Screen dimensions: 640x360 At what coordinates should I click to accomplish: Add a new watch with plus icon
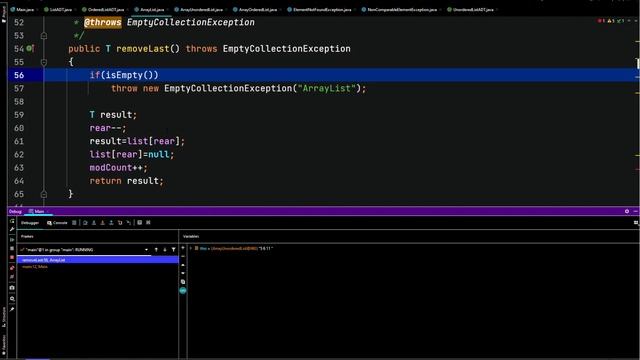click(x=183, y=248)
